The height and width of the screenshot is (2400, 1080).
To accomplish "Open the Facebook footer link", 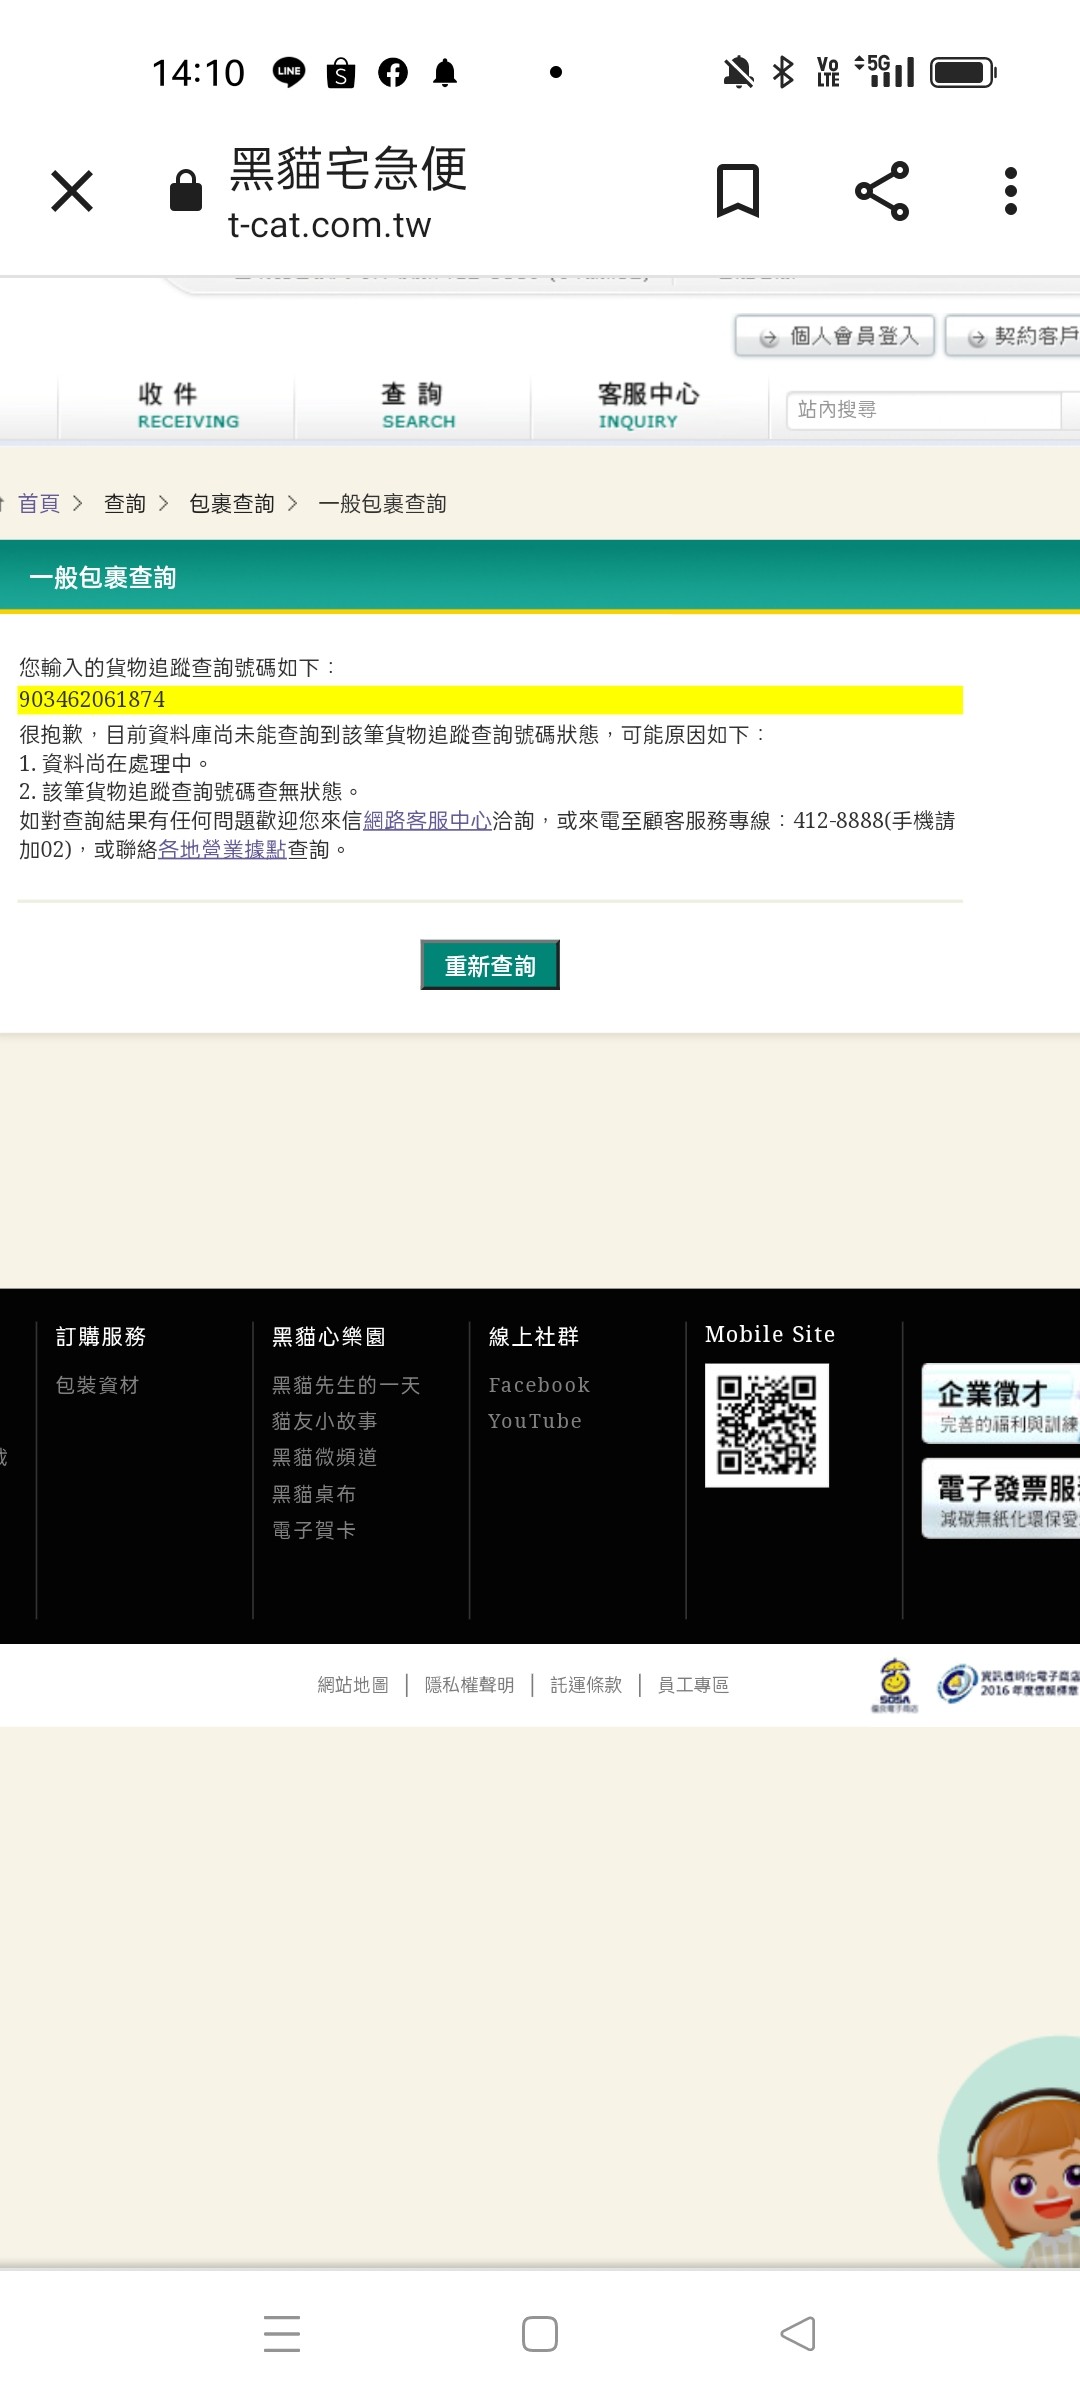I will [x=539, y=1385].
